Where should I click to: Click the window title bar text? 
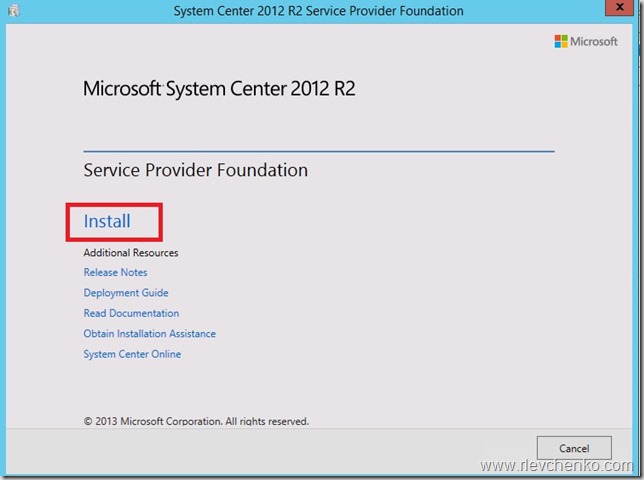(x=318, y=11)
